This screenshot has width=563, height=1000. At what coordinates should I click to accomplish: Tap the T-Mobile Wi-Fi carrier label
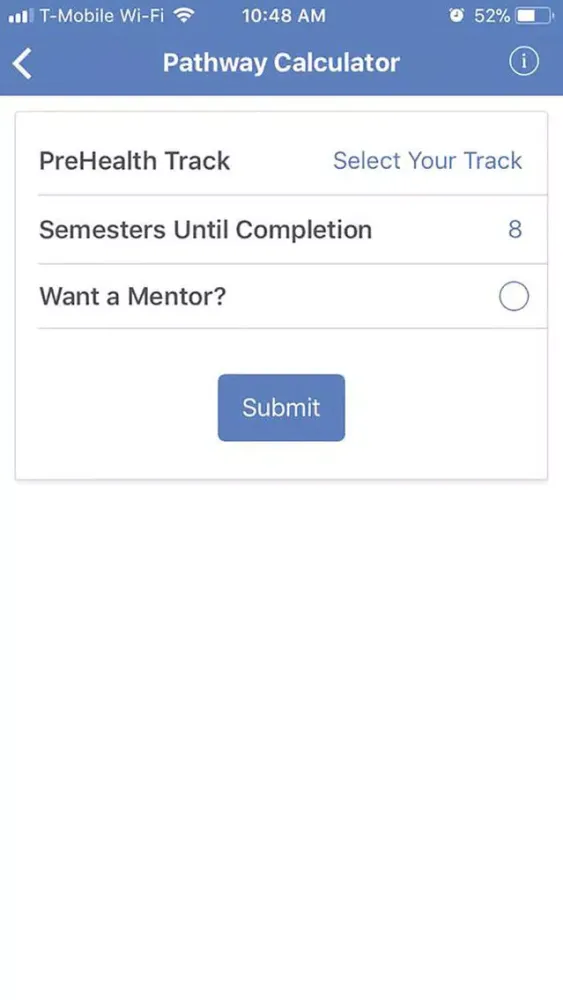point(102,16)
